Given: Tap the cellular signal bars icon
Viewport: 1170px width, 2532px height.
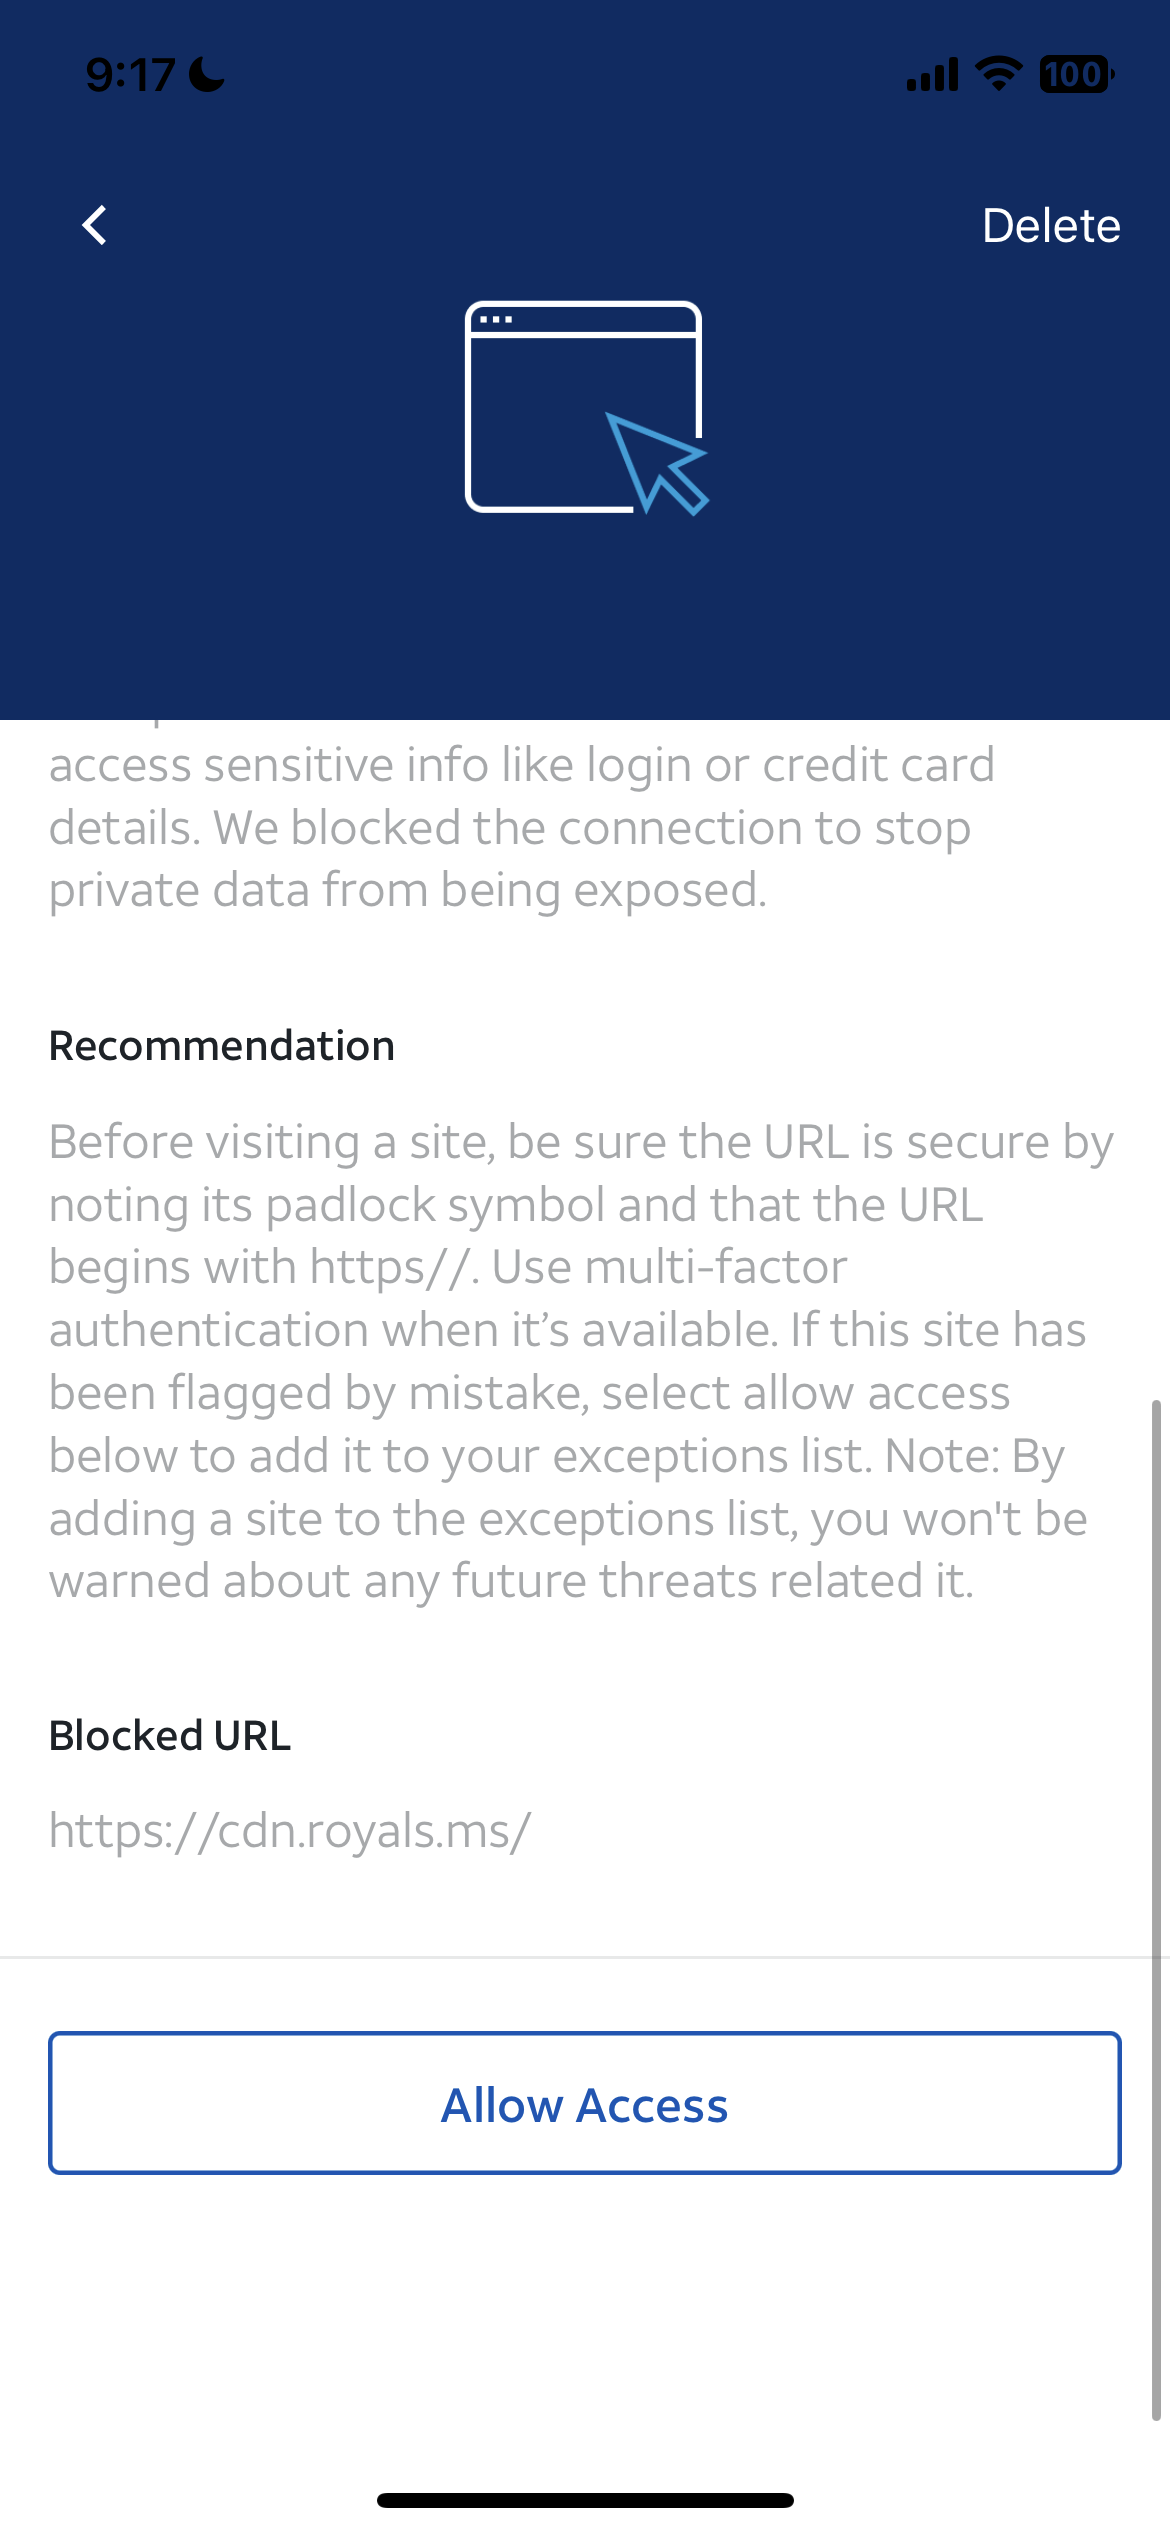Looking at the screenshot, I should [932, 75].
